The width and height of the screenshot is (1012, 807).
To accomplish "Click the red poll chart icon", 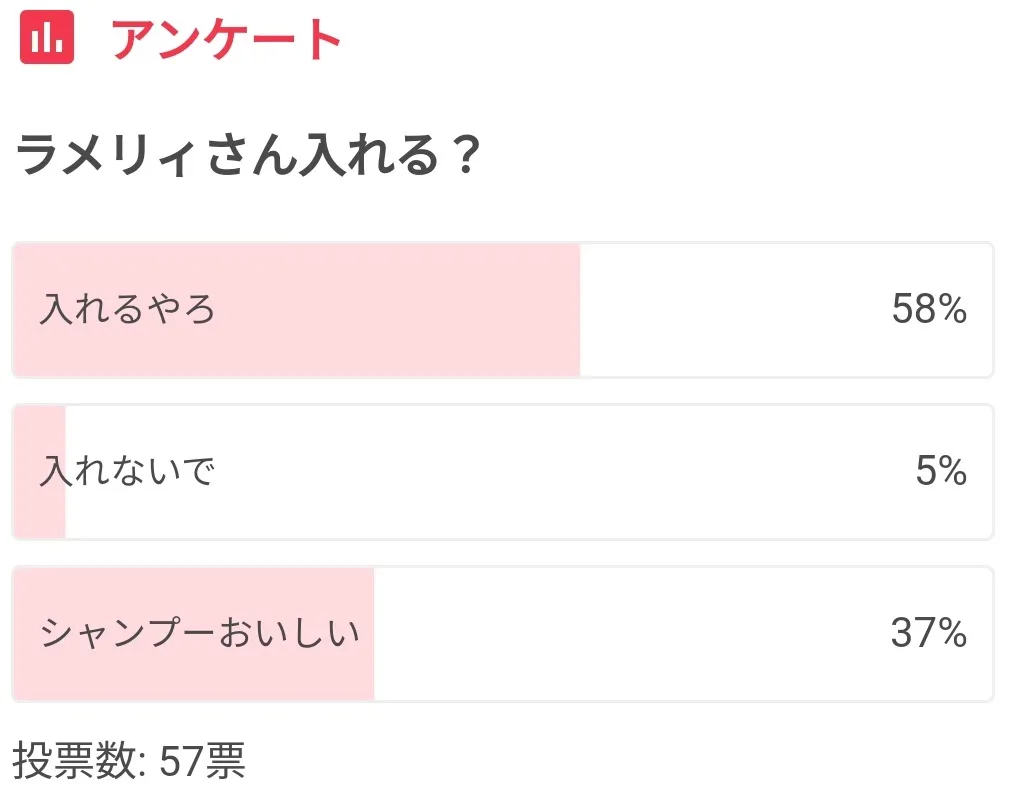I will [47, 38].
